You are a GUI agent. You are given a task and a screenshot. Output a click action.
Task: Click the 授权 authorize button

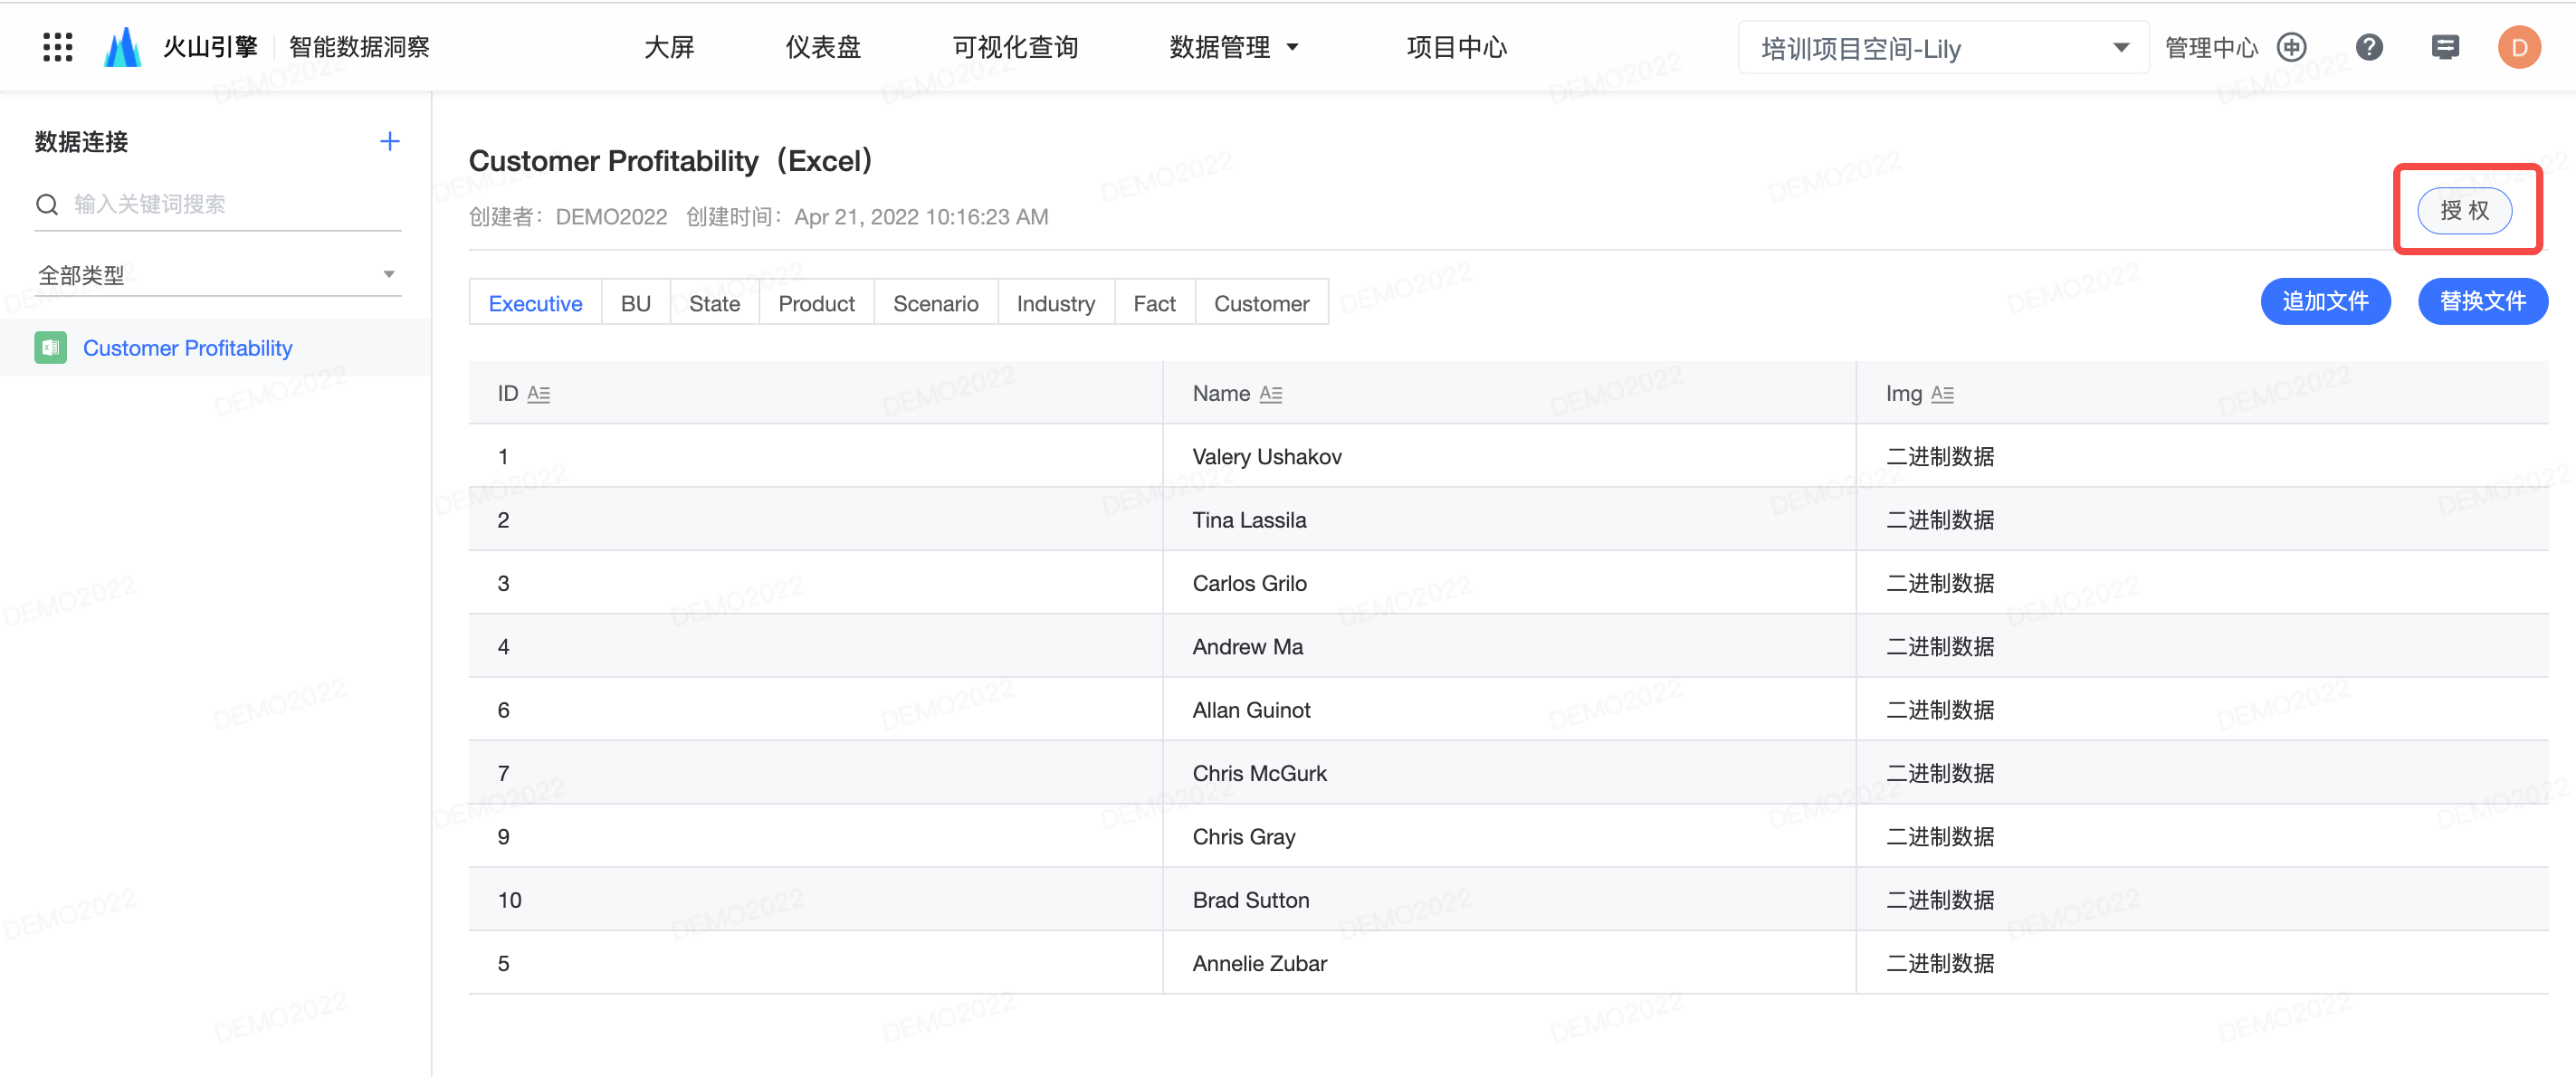(x=2464, y=210)
